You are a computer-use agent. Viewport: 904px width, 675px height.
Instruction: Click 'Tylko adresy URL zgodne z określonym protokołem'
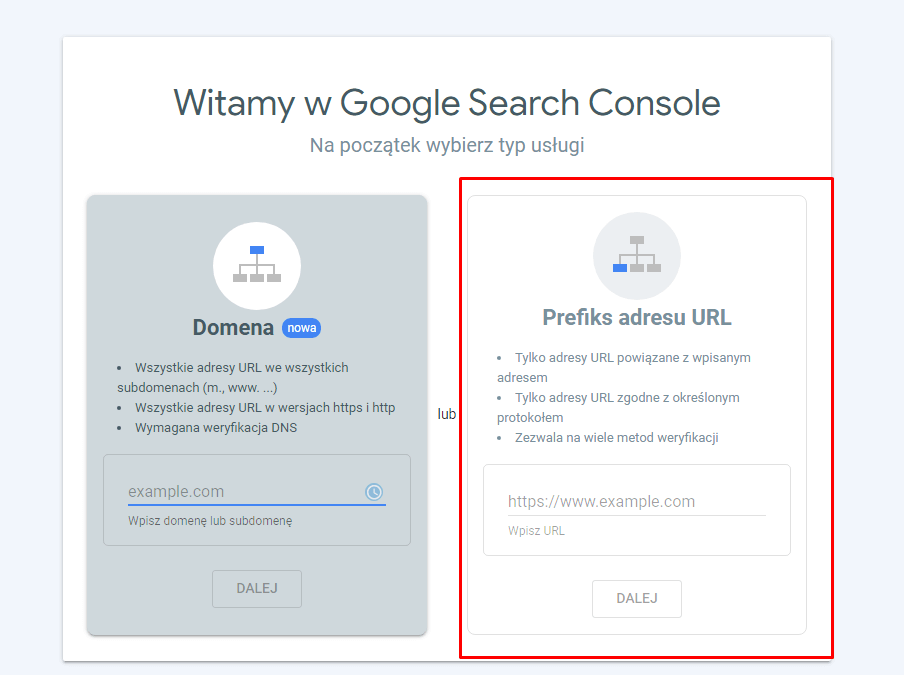pos(618,408)
